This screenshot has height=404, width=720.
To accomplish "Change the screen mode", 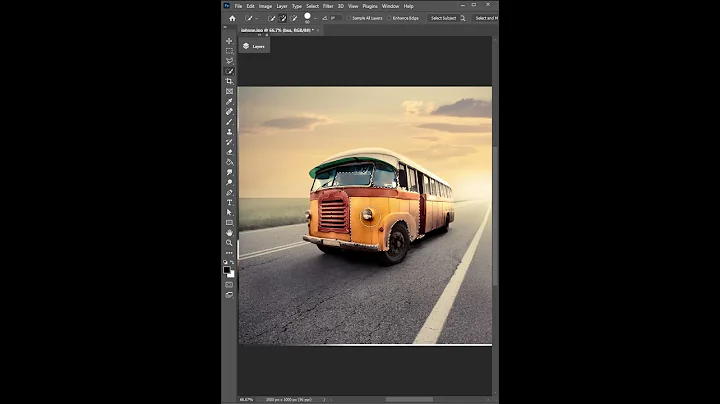I will [x=229, y=295].
